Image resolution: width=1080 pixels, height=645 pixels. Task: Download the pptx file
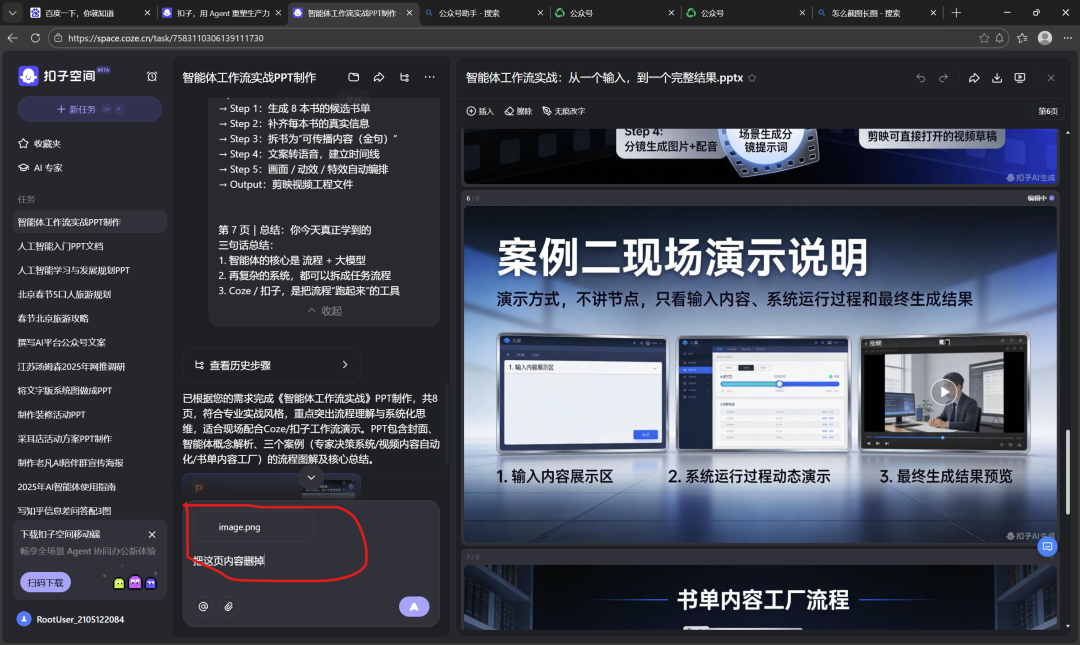[997, 78]
